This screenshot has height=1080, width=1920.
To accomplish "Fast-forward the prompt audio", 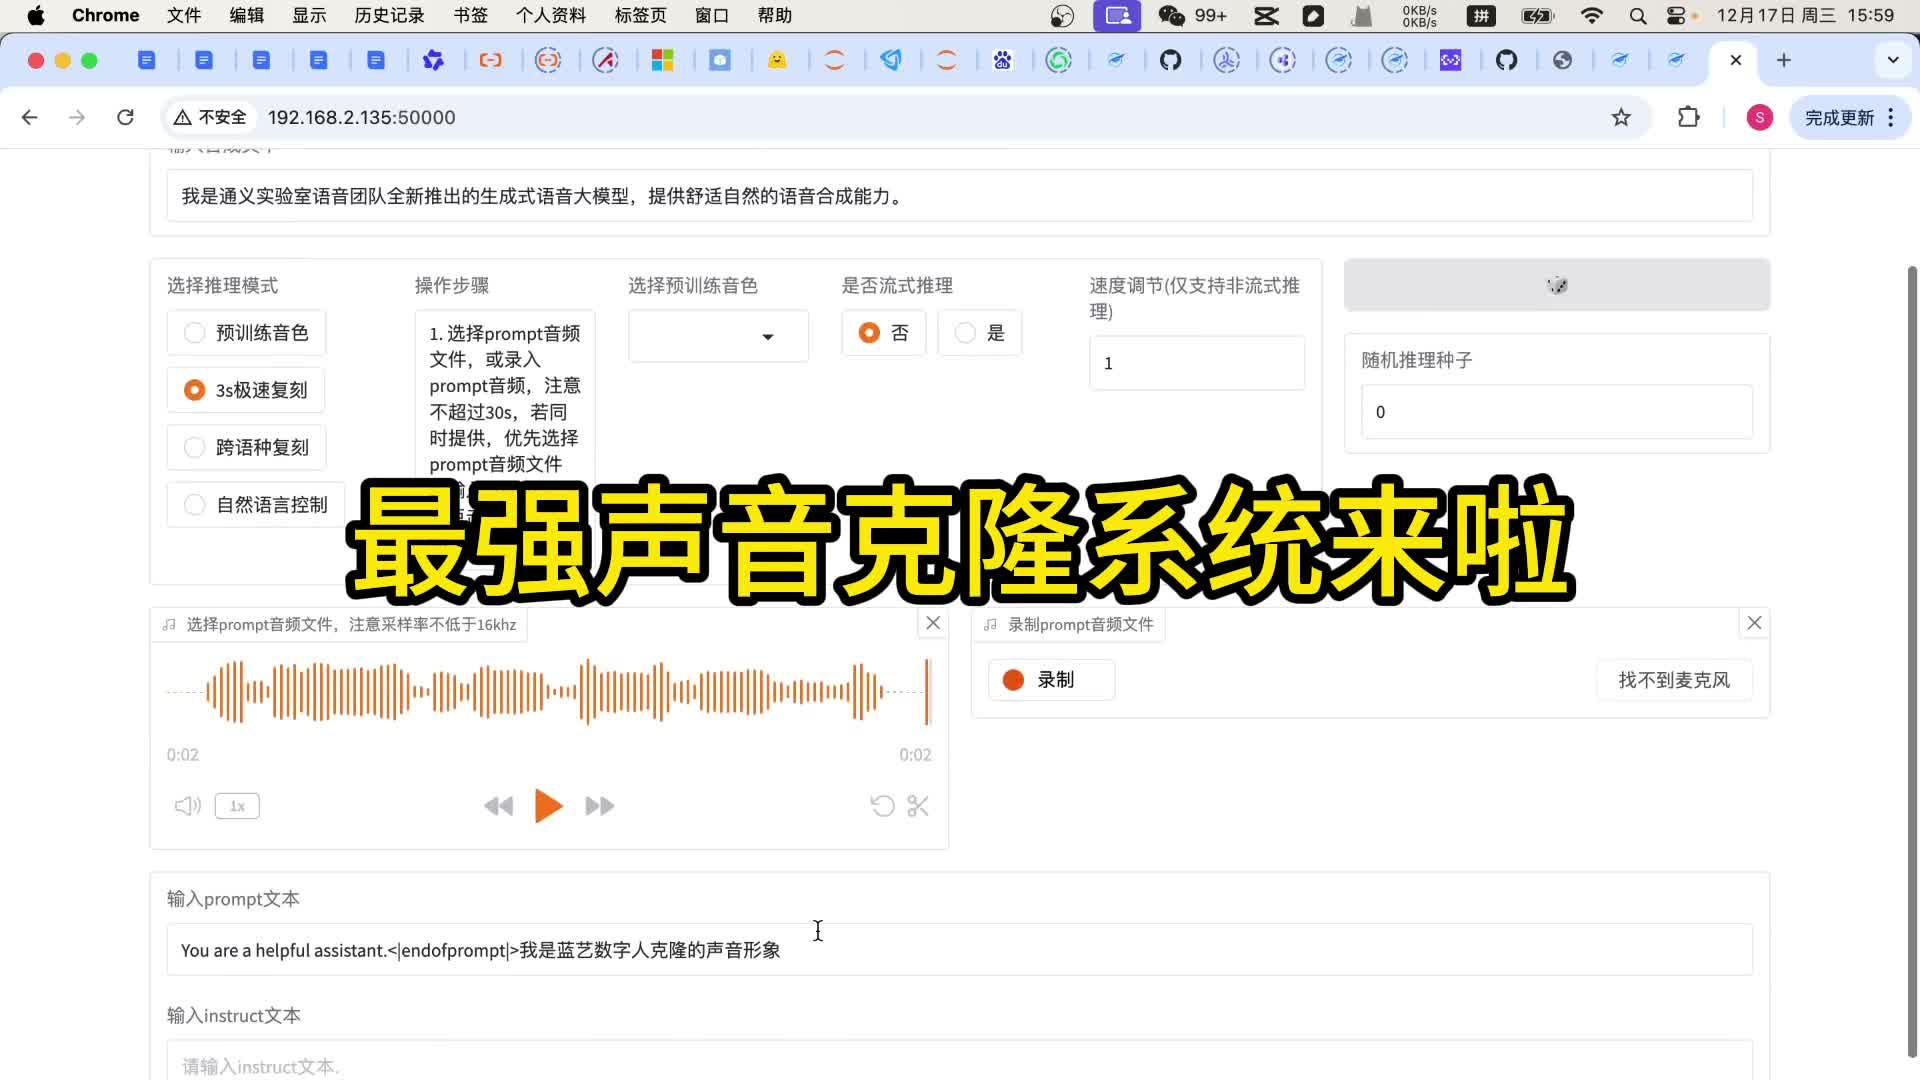I will click(x=598, y=806).
